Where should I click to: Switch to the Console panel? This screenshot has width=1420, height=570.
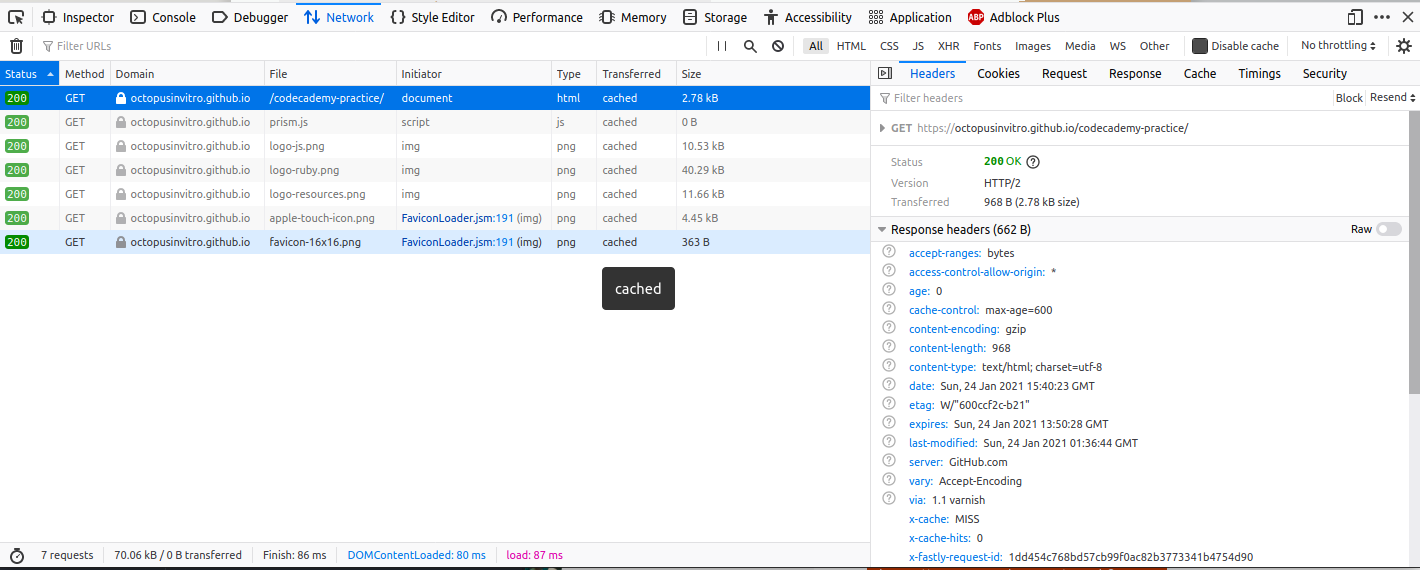pos(163,17)
